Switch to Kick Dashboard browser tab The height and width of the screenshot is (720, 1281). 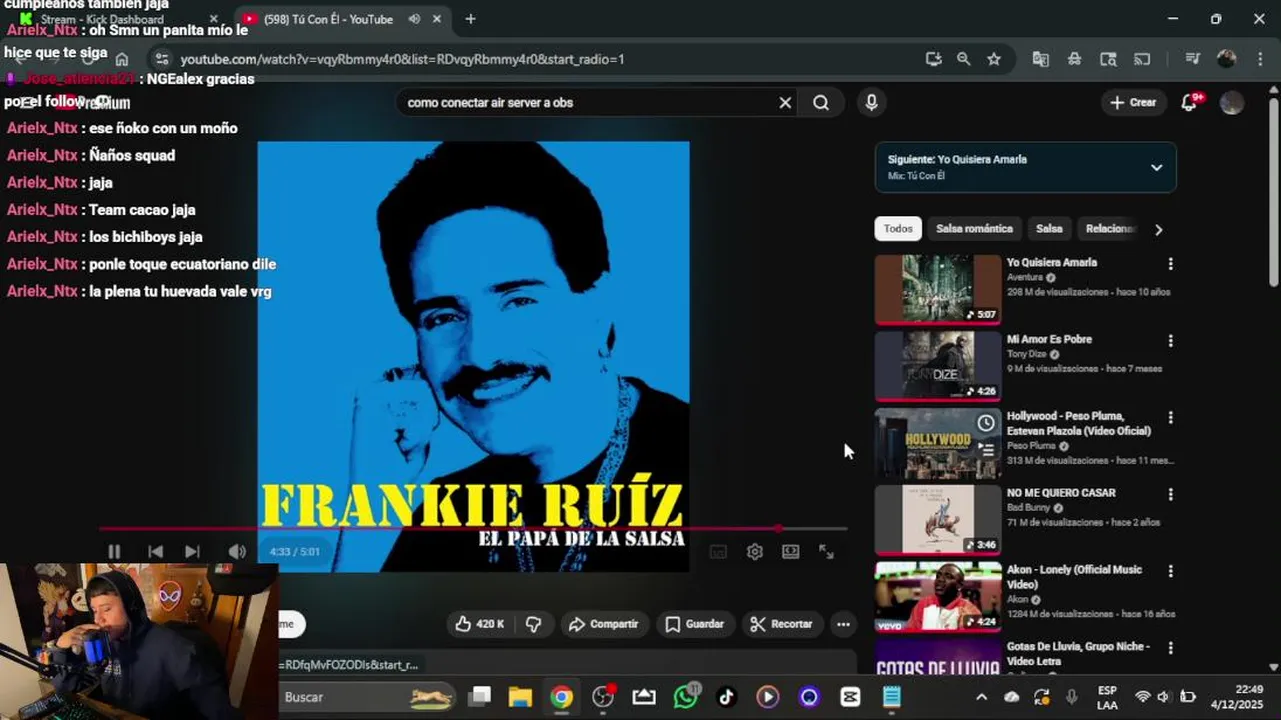coord(115,19)
